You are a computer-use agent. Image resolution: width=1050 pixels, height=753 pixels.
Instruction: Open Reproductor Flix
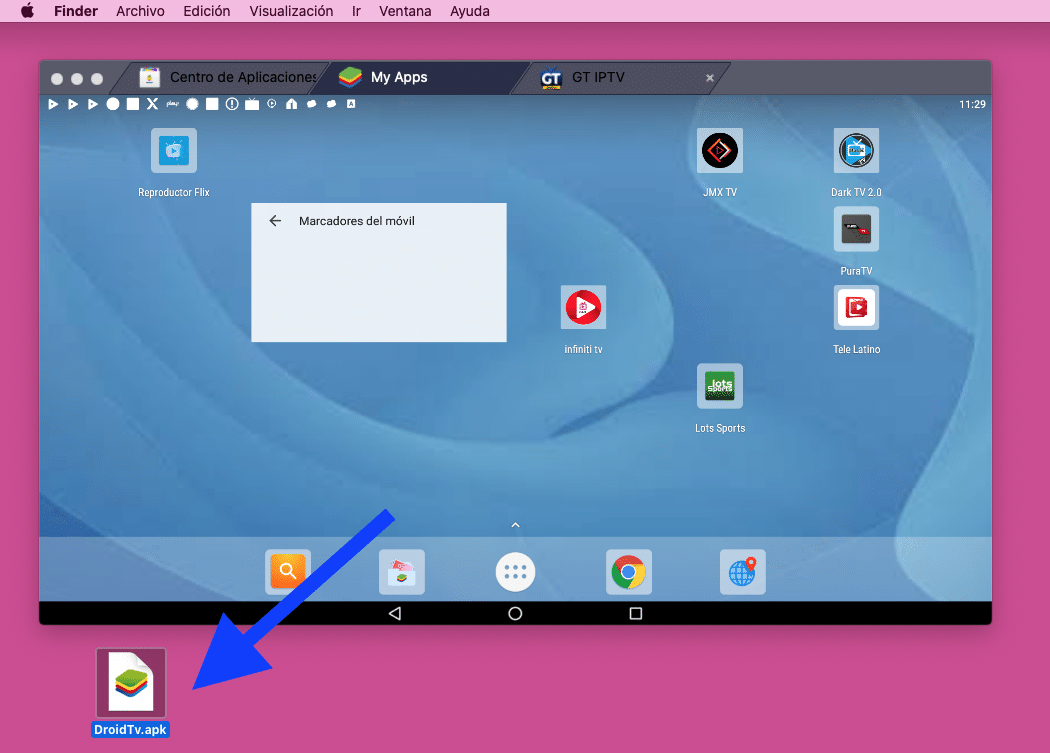tap(173, 150)
